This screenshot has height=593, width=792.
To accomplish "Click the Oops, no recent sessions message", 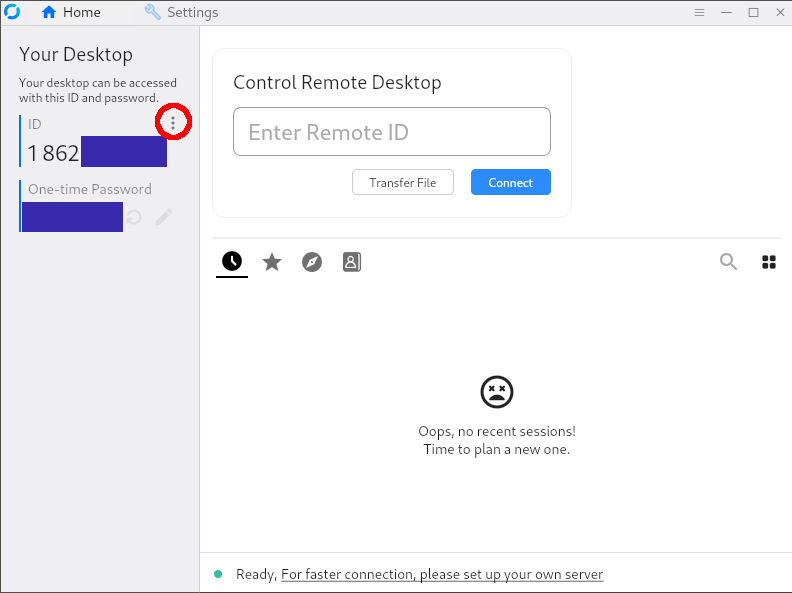I will 497,431.
